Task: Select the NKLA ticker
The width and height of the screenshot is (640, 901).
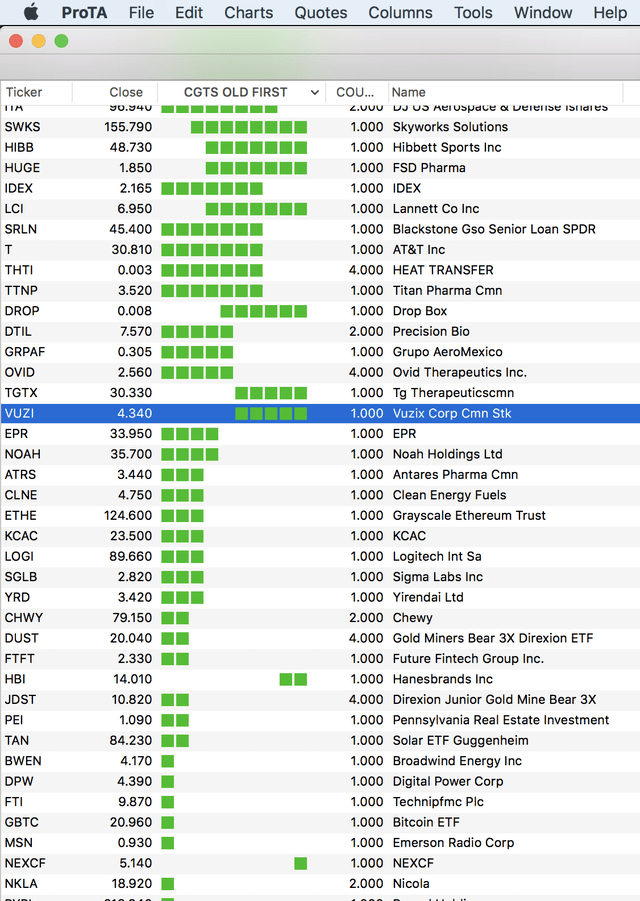Action: click(x=21, y=884)
